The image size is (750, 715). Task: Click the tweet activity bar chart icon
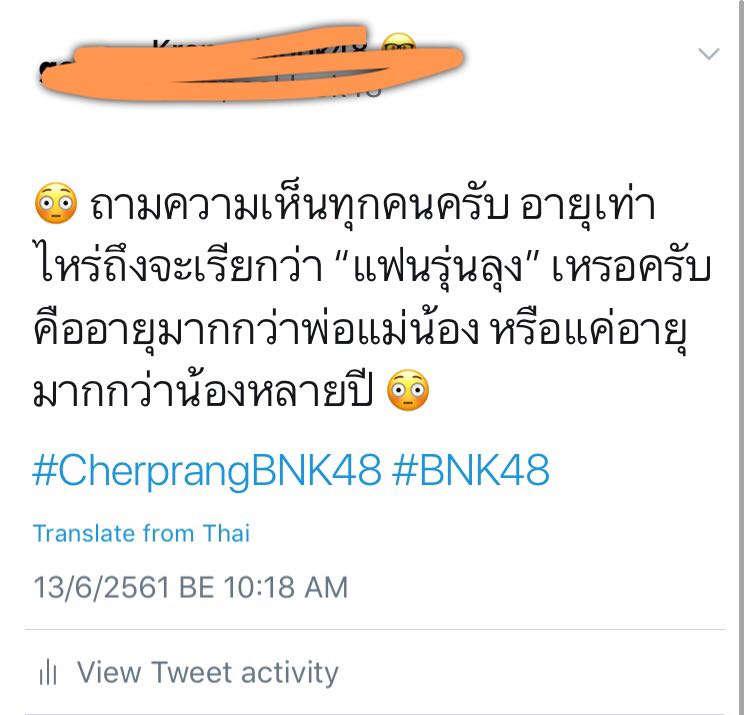[48, 672]
